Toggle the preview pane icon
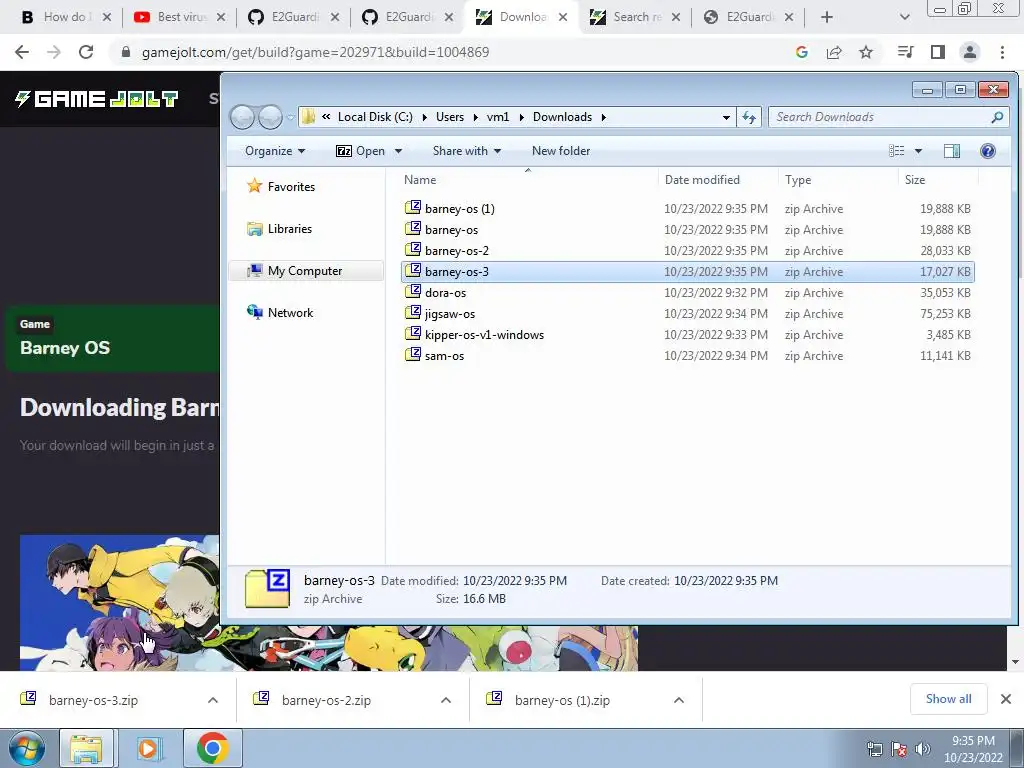Screen dimensions: 1024x768 tap(952, 151)
